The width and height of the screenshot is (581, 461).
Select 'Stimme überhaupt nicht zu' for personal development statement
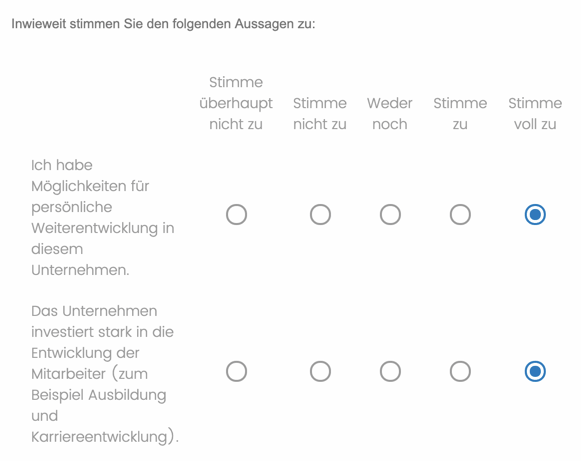click(x=236, y=215)
